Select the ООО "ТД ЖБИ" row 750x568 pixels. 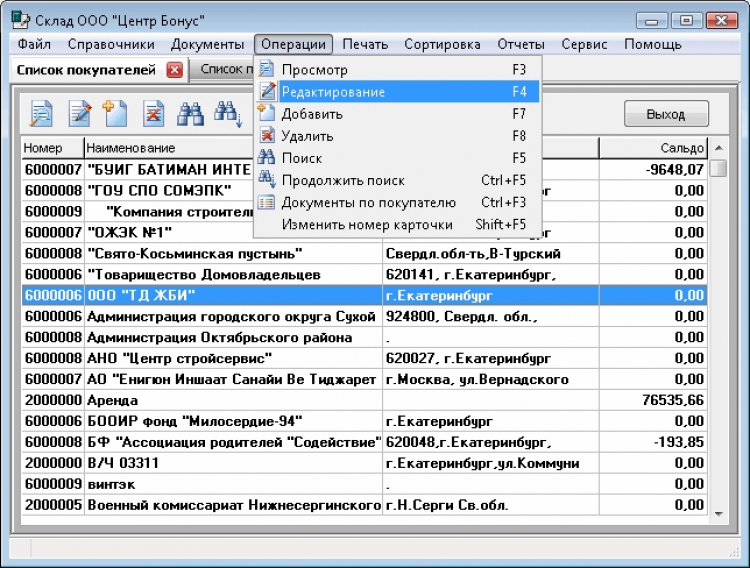(x=364, y=295)
